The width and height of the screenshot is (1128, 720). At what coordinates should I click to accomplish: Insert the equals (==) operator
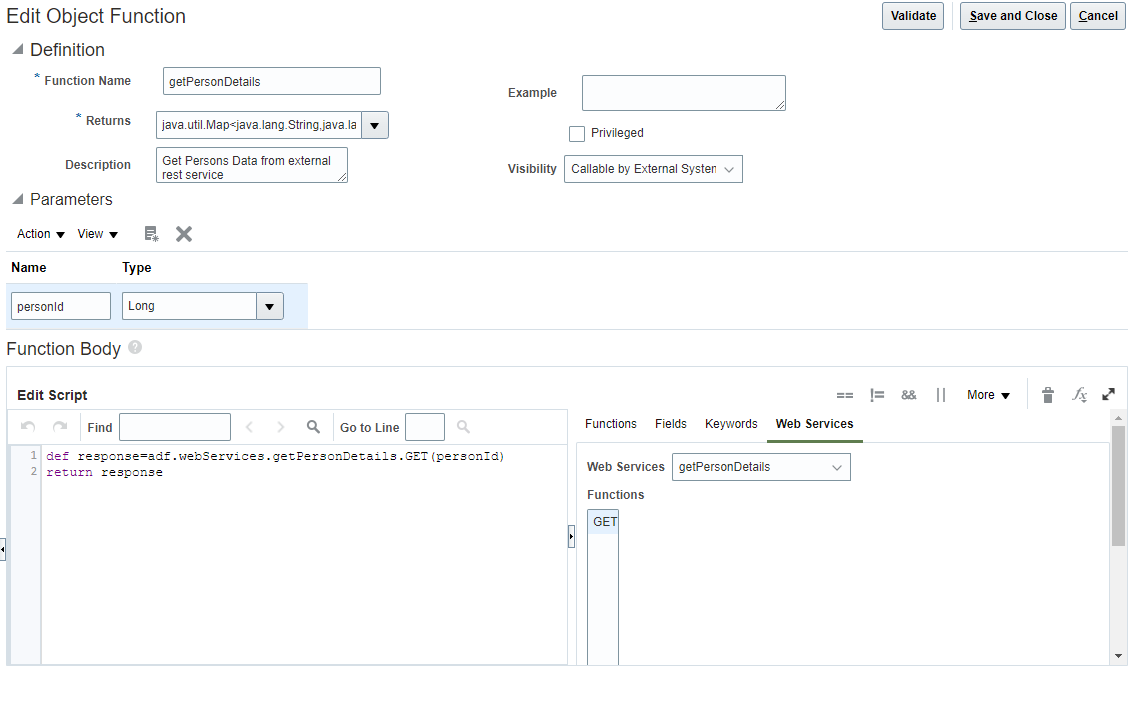845,395
